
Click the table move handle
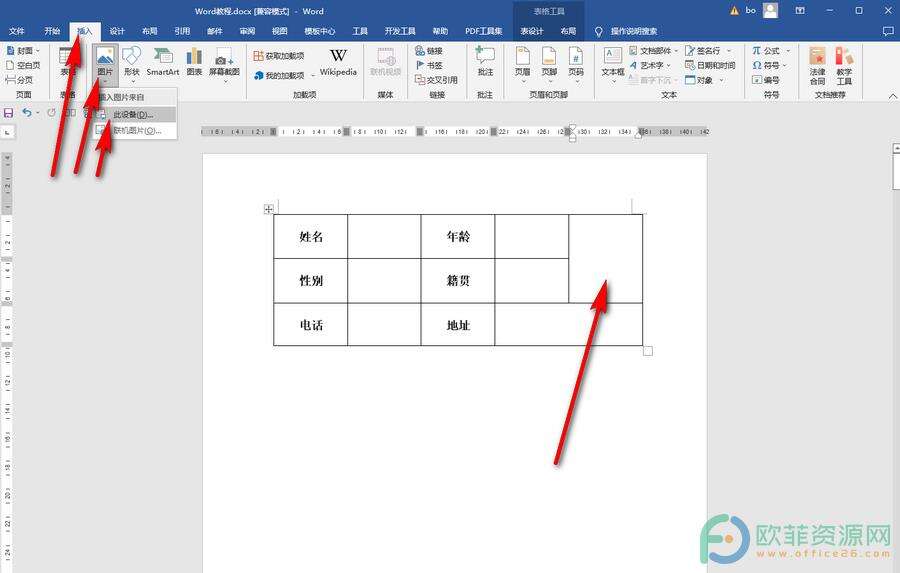pos(269,209)
